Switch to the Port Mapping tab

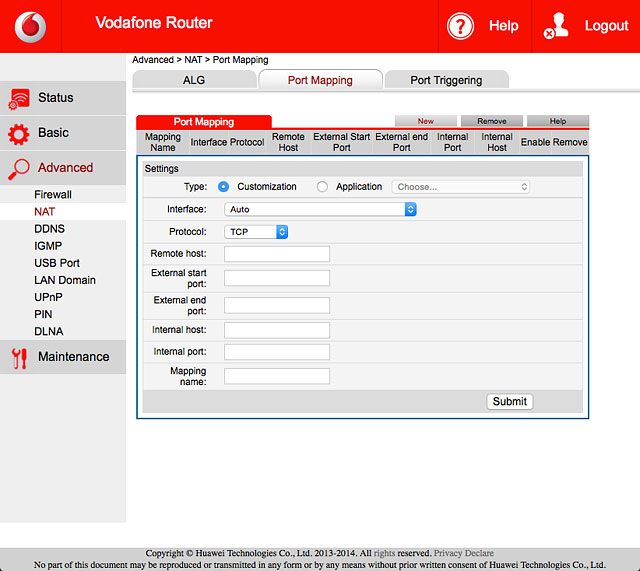[x=320, y=80]
